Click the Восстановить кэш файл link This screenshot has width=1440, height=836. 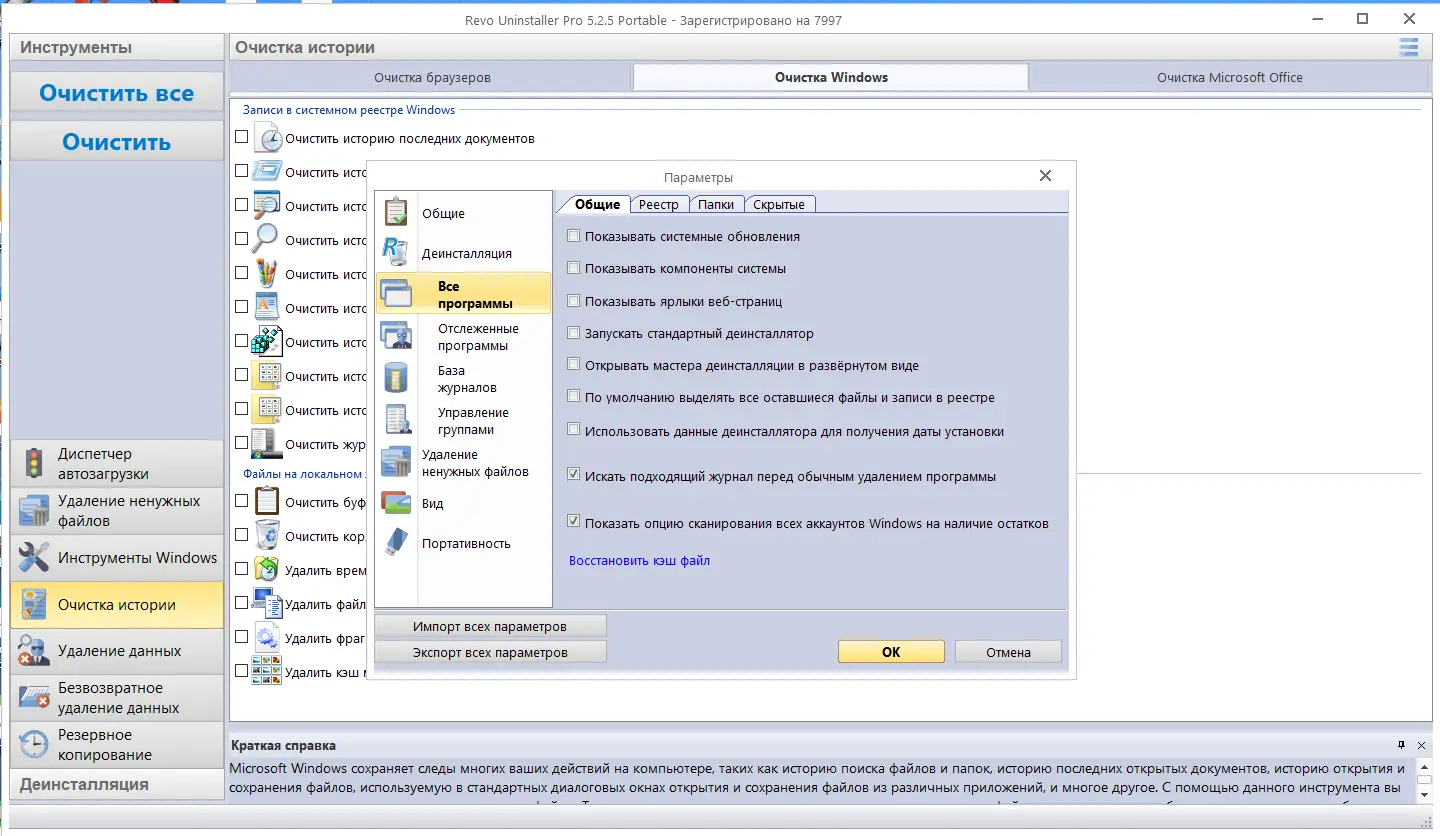(x=639, y=561)
